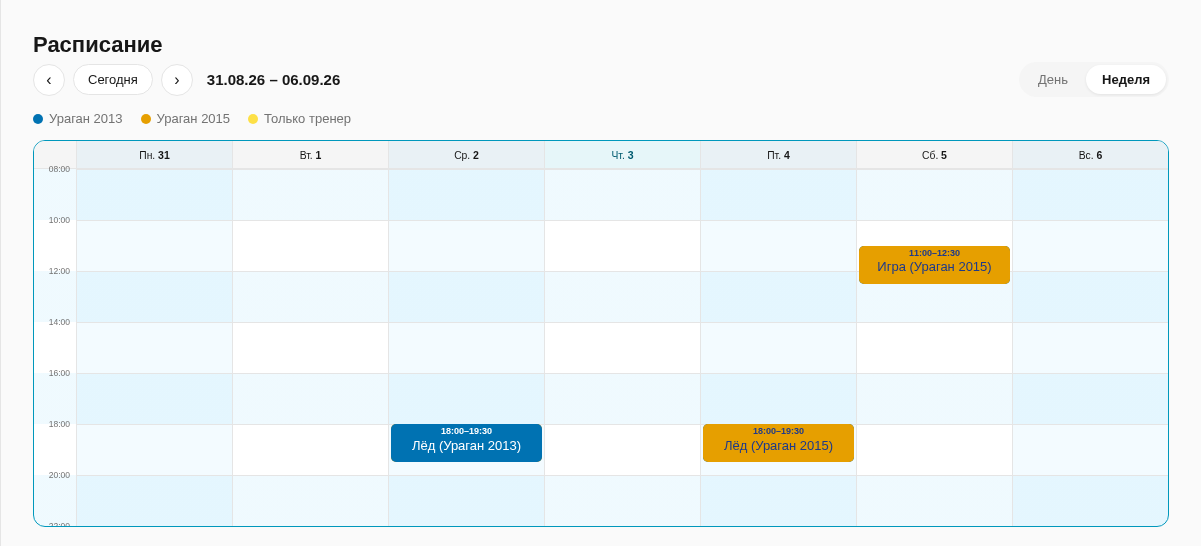Viewport: 1201px width, 546px height.
Task: Go to previous week with left arrow
Action: coord(49,80)
